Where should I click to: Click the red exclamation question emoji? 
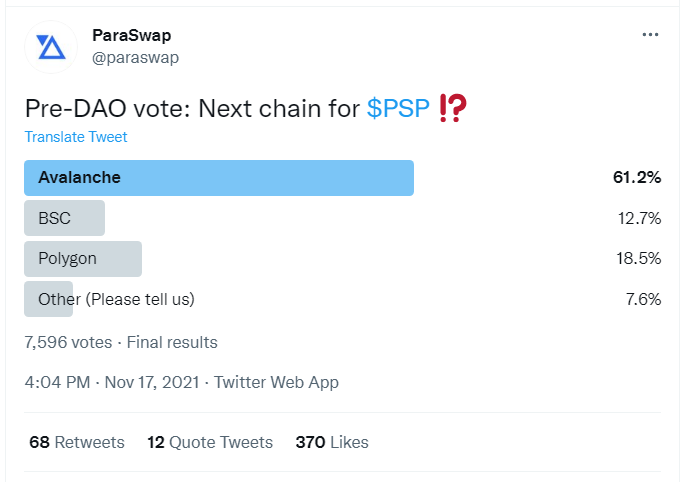(453, 108)
